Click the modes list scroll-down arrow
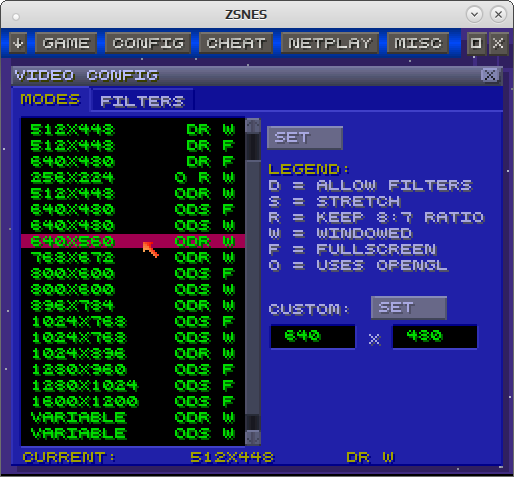The width and height of the screenshot is (514, 477). (x=253, y=437)
